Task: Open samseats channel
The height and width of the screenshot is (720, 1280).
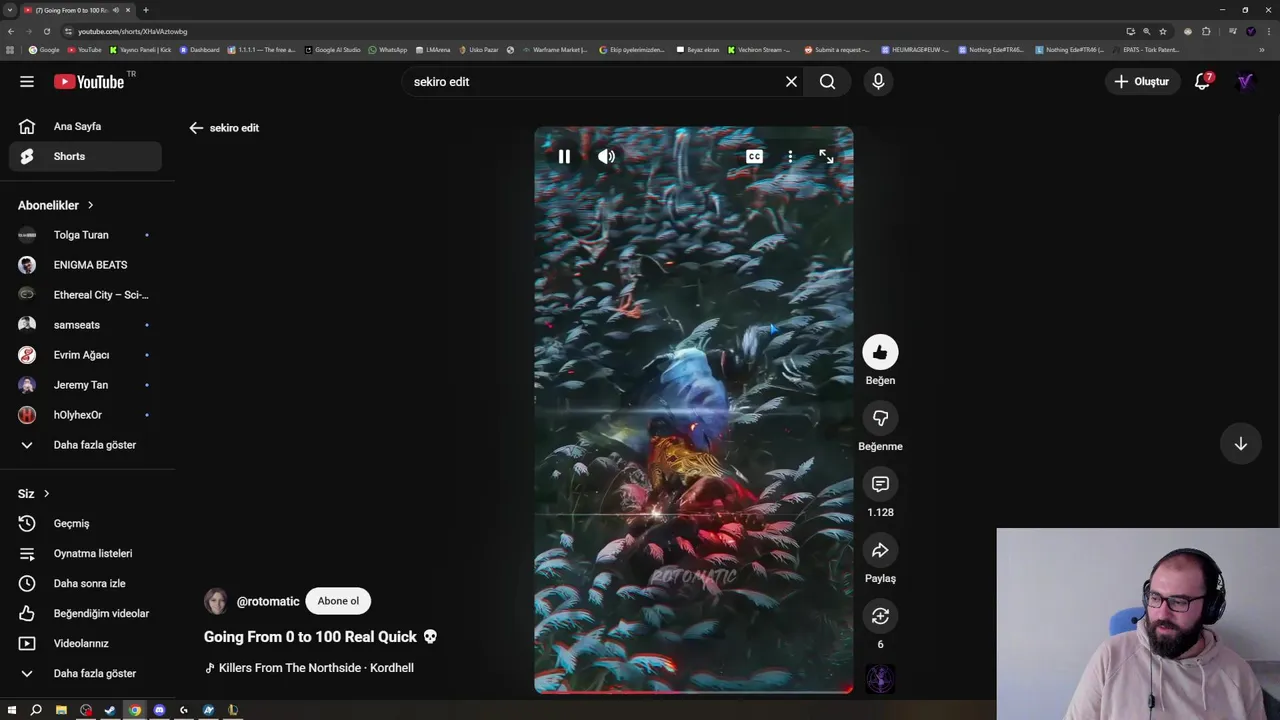Action: tap(86, 325)
